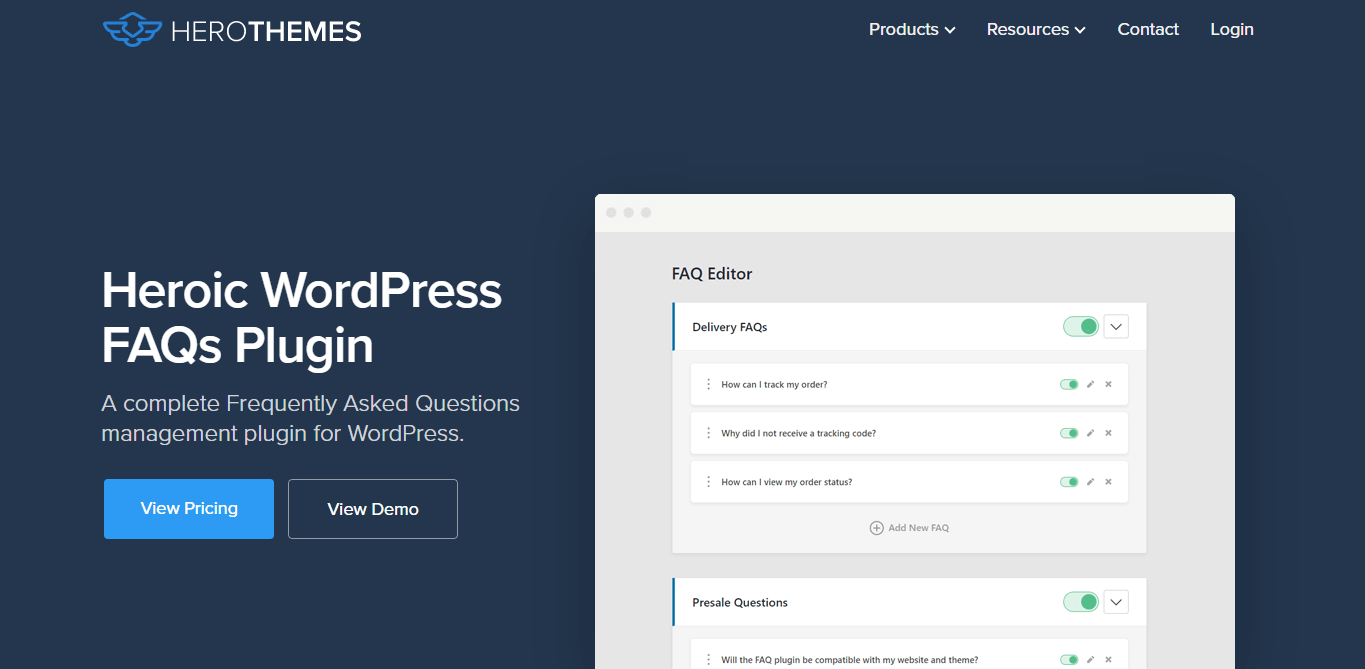Click the Products dropdown arrow

pyautogui.click(x=950, y=31)
